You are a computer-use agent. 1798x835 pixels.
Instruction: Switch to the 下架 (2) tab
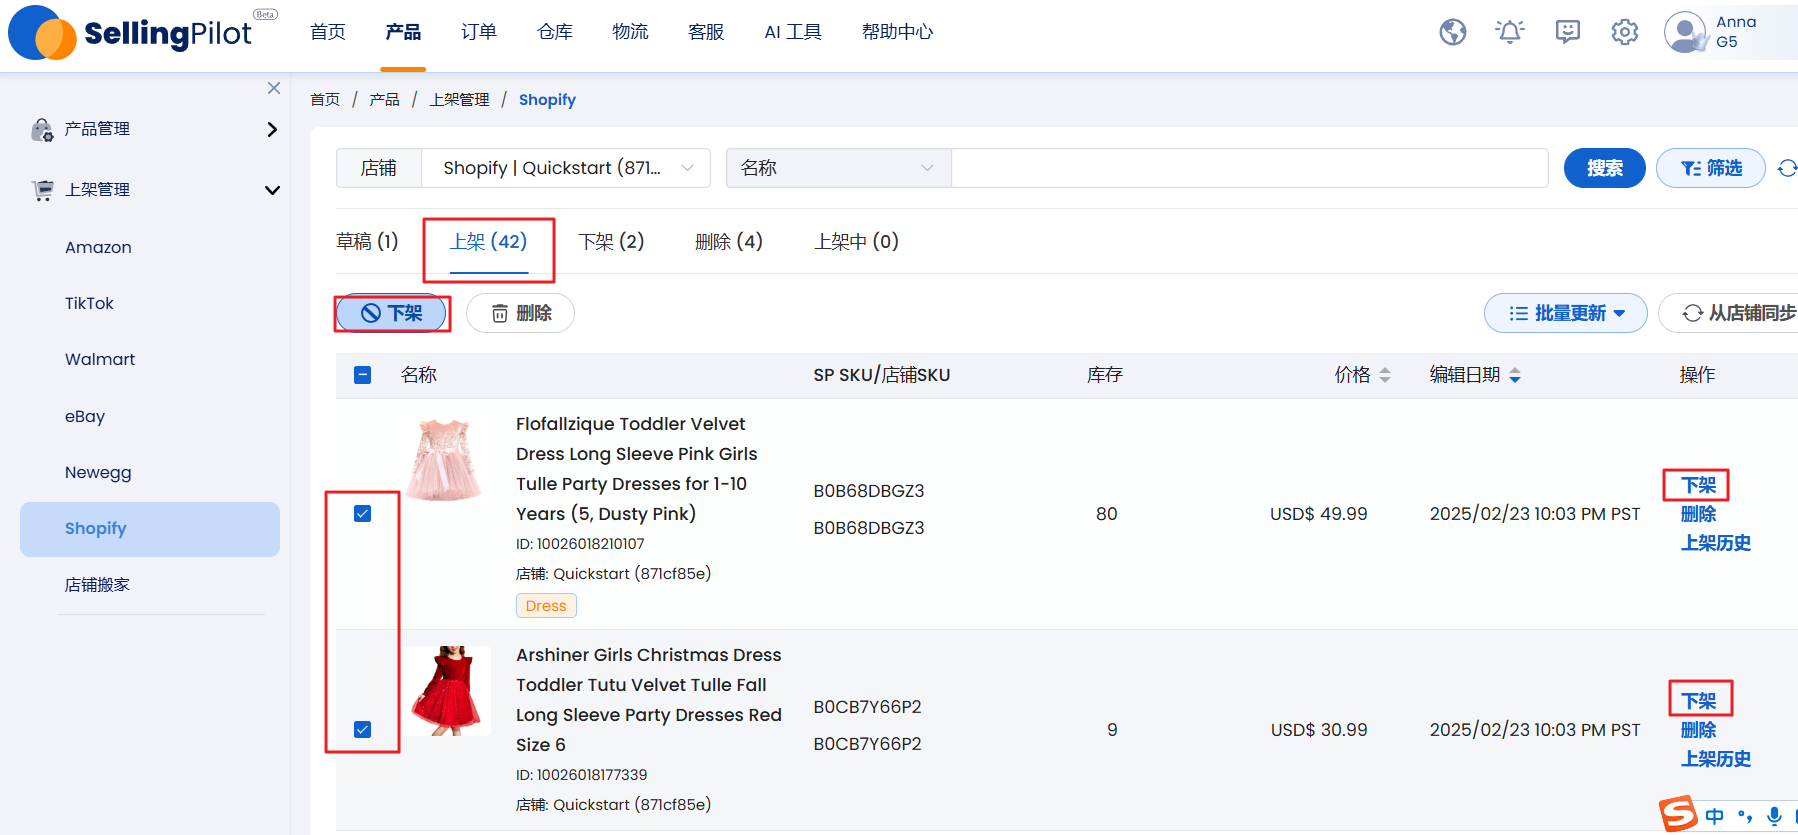(x=611, y=242)
